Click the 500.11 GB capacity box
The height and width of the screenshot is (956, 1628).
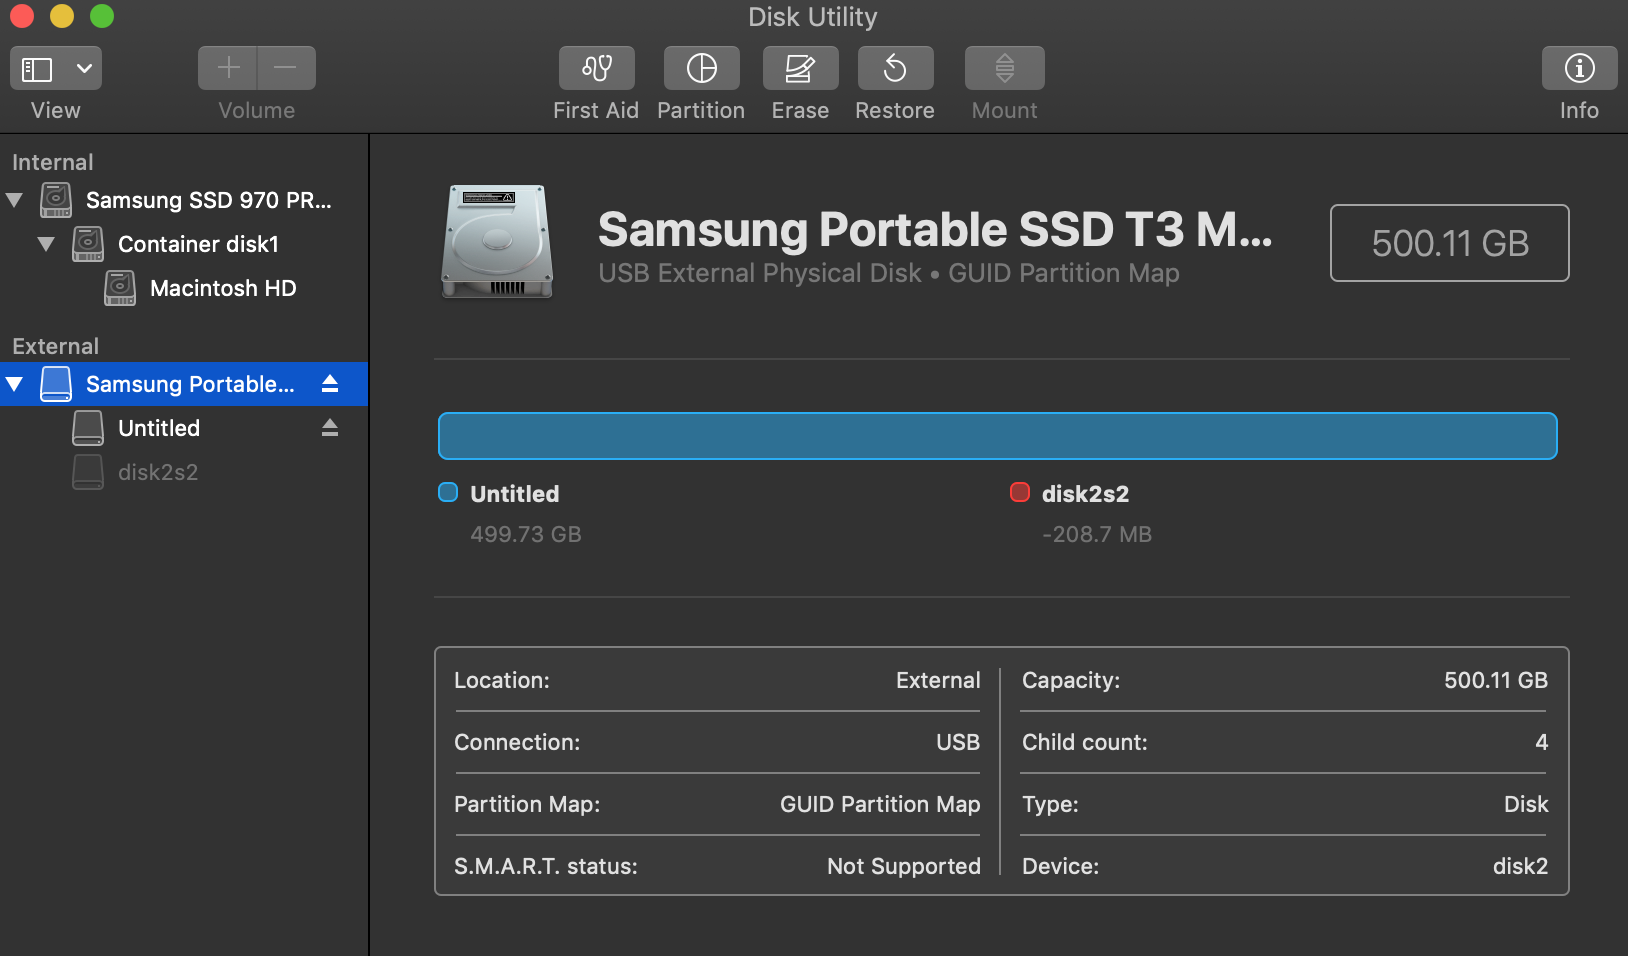coord(1450,243)
